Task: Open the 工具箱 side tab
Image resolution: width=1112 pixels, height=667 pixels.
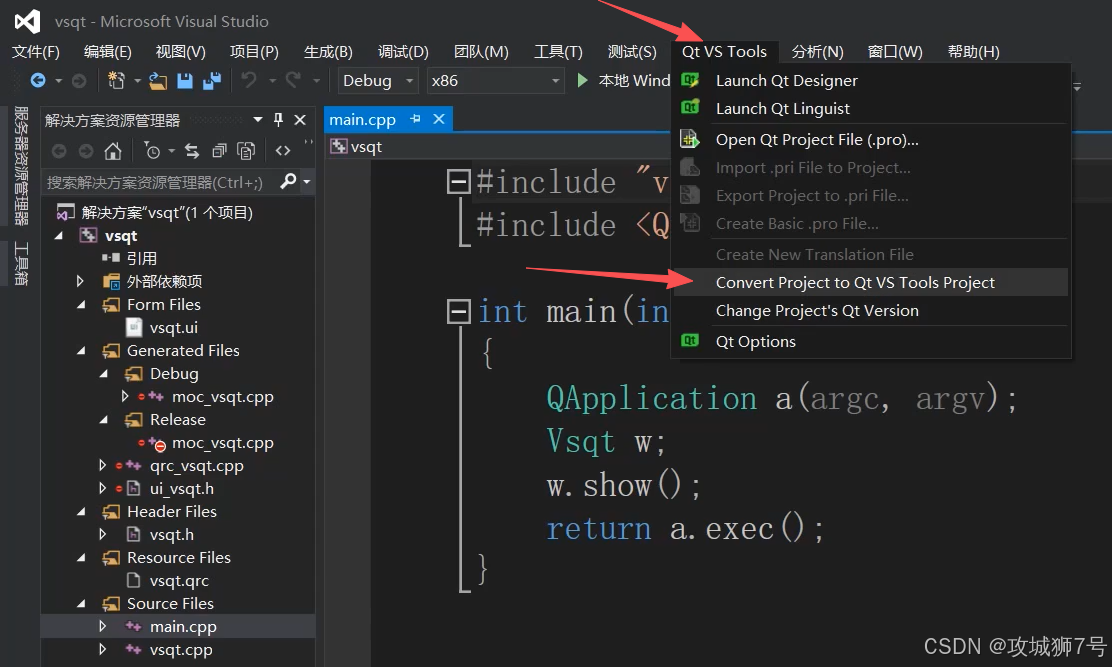Action: click(21, 263)
